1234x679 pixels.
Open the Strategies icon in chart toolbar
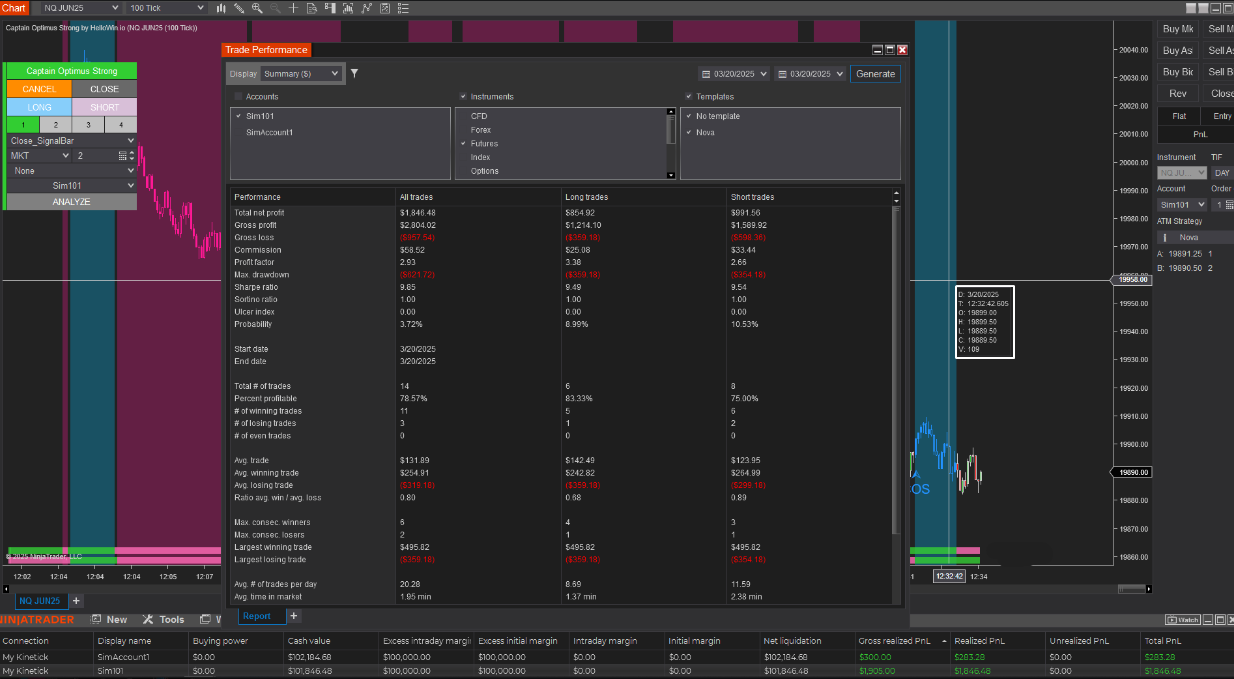366,8
